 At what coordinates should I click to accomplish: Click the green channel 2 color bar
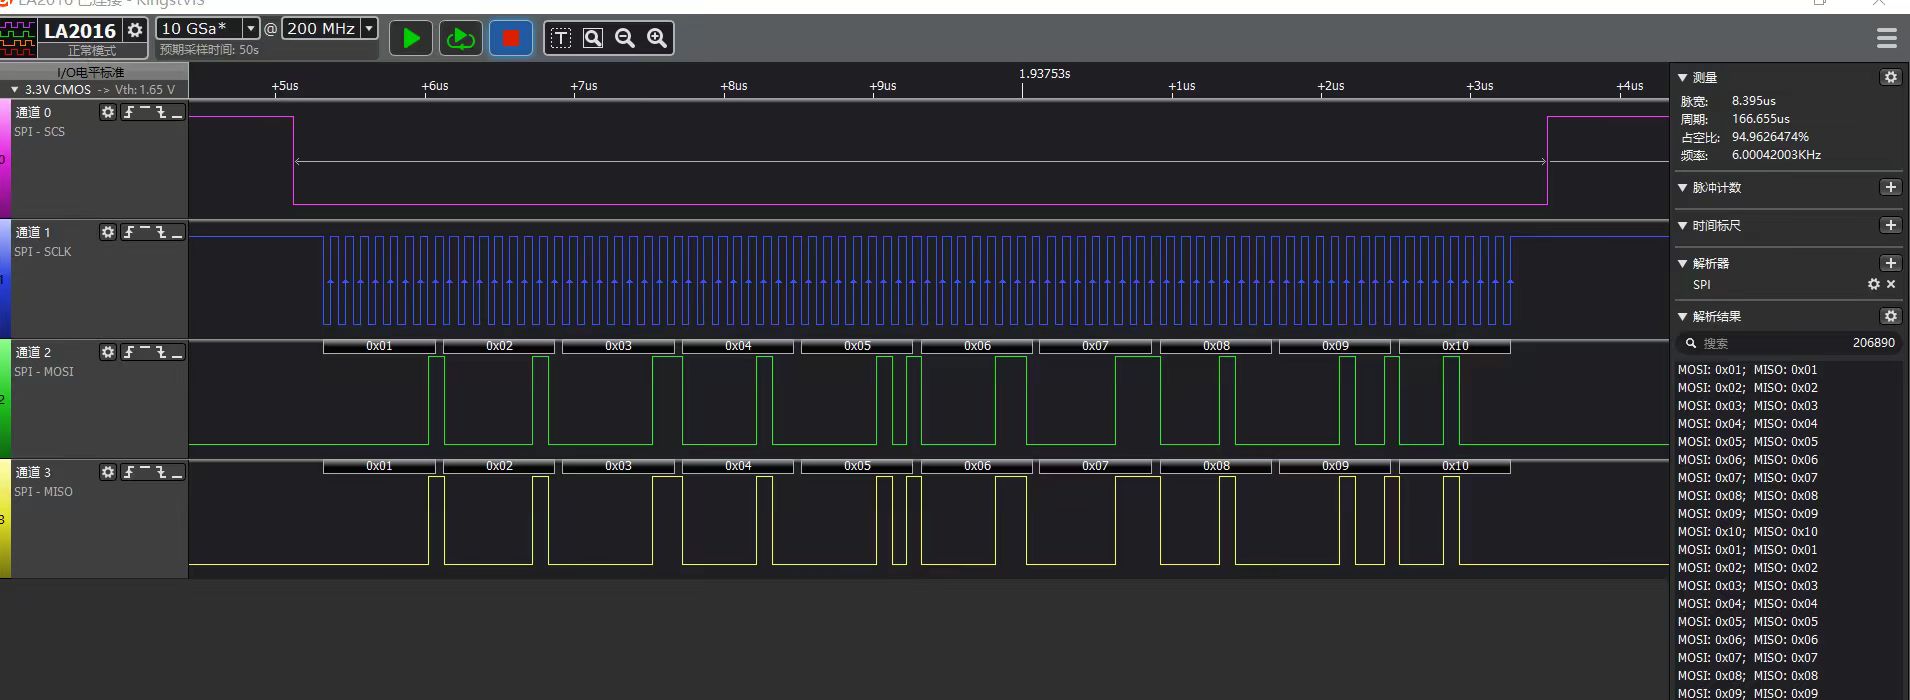[x=5, y=399]
